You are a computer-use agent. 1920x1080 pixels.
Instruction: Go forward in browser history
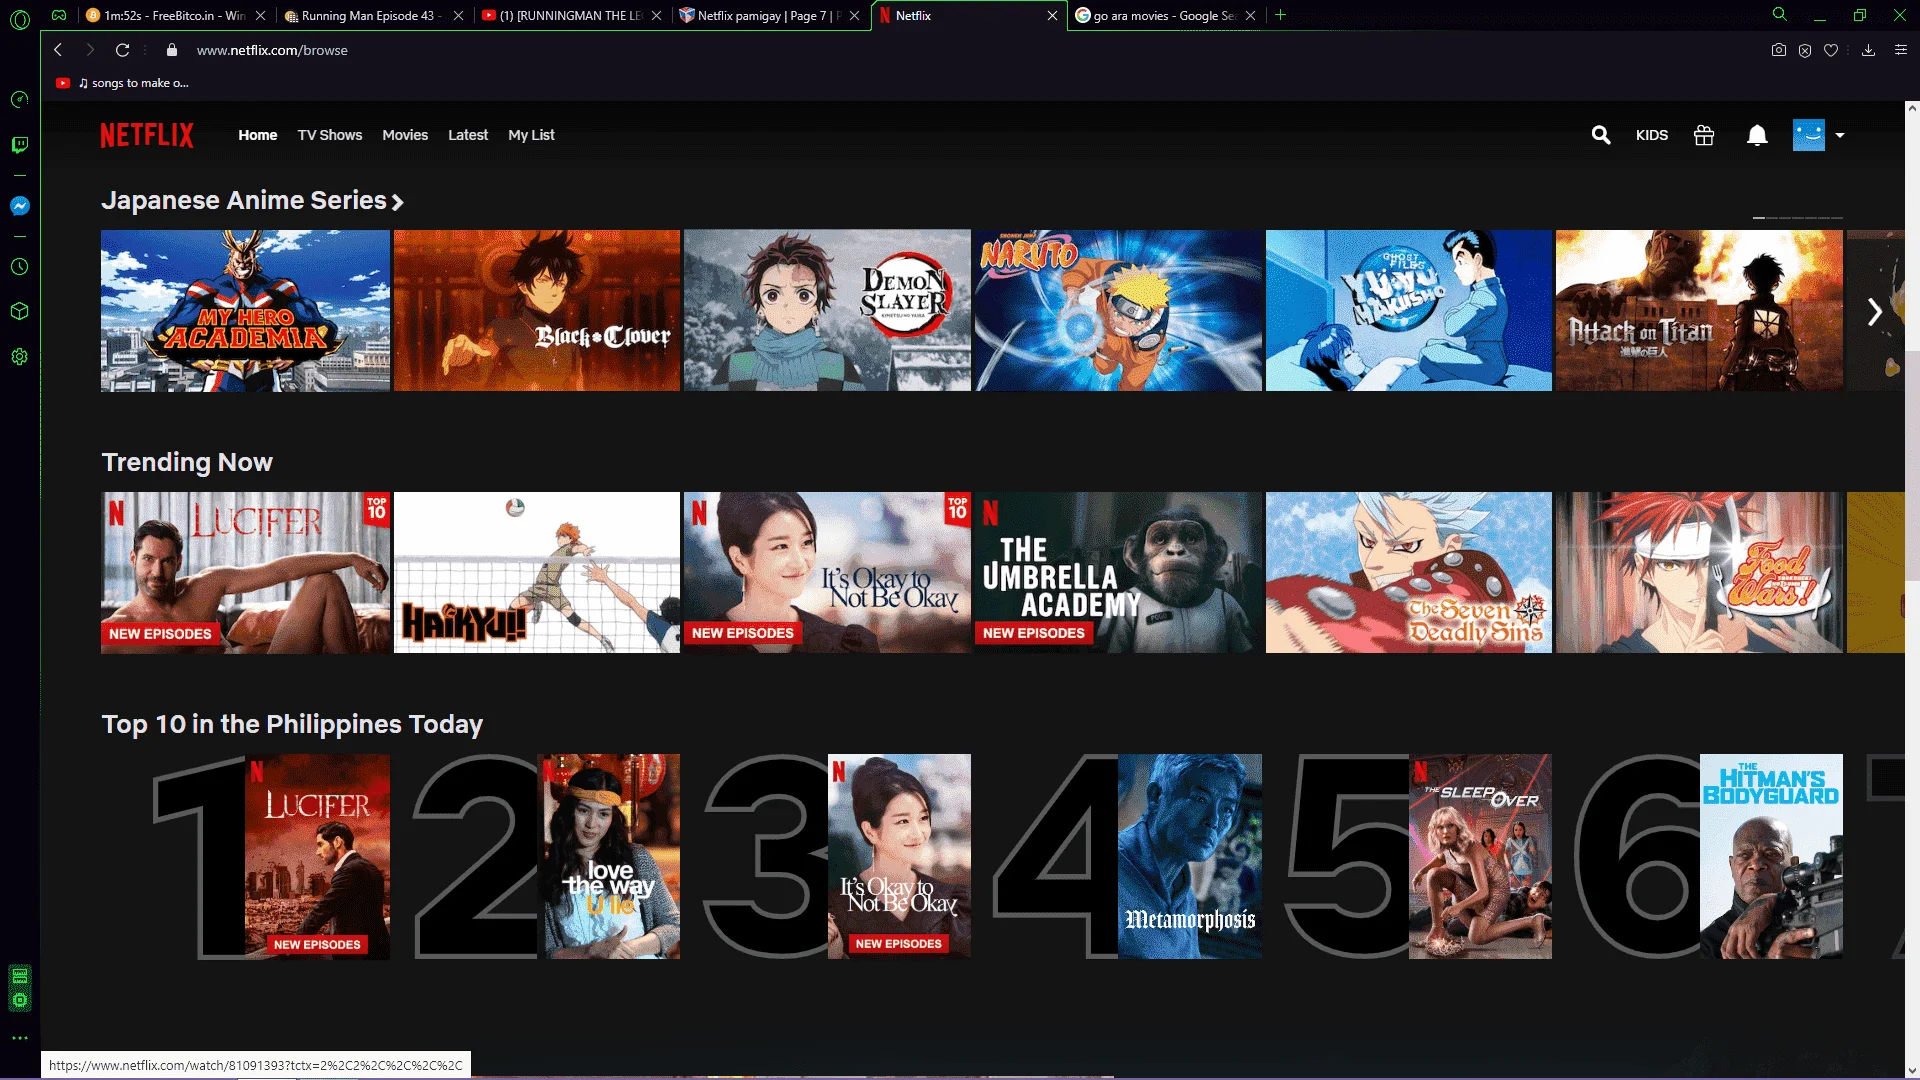click(x=90, y=50)
